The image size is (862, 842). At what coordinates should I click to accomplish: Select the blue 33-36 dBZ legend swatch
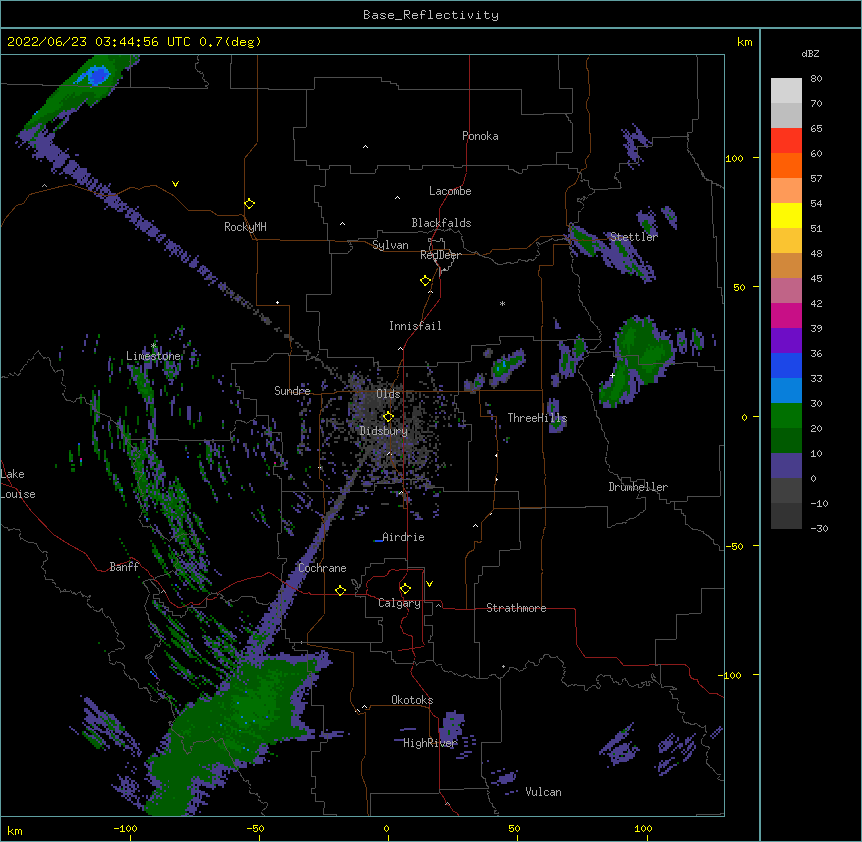[x=786, y=365]
